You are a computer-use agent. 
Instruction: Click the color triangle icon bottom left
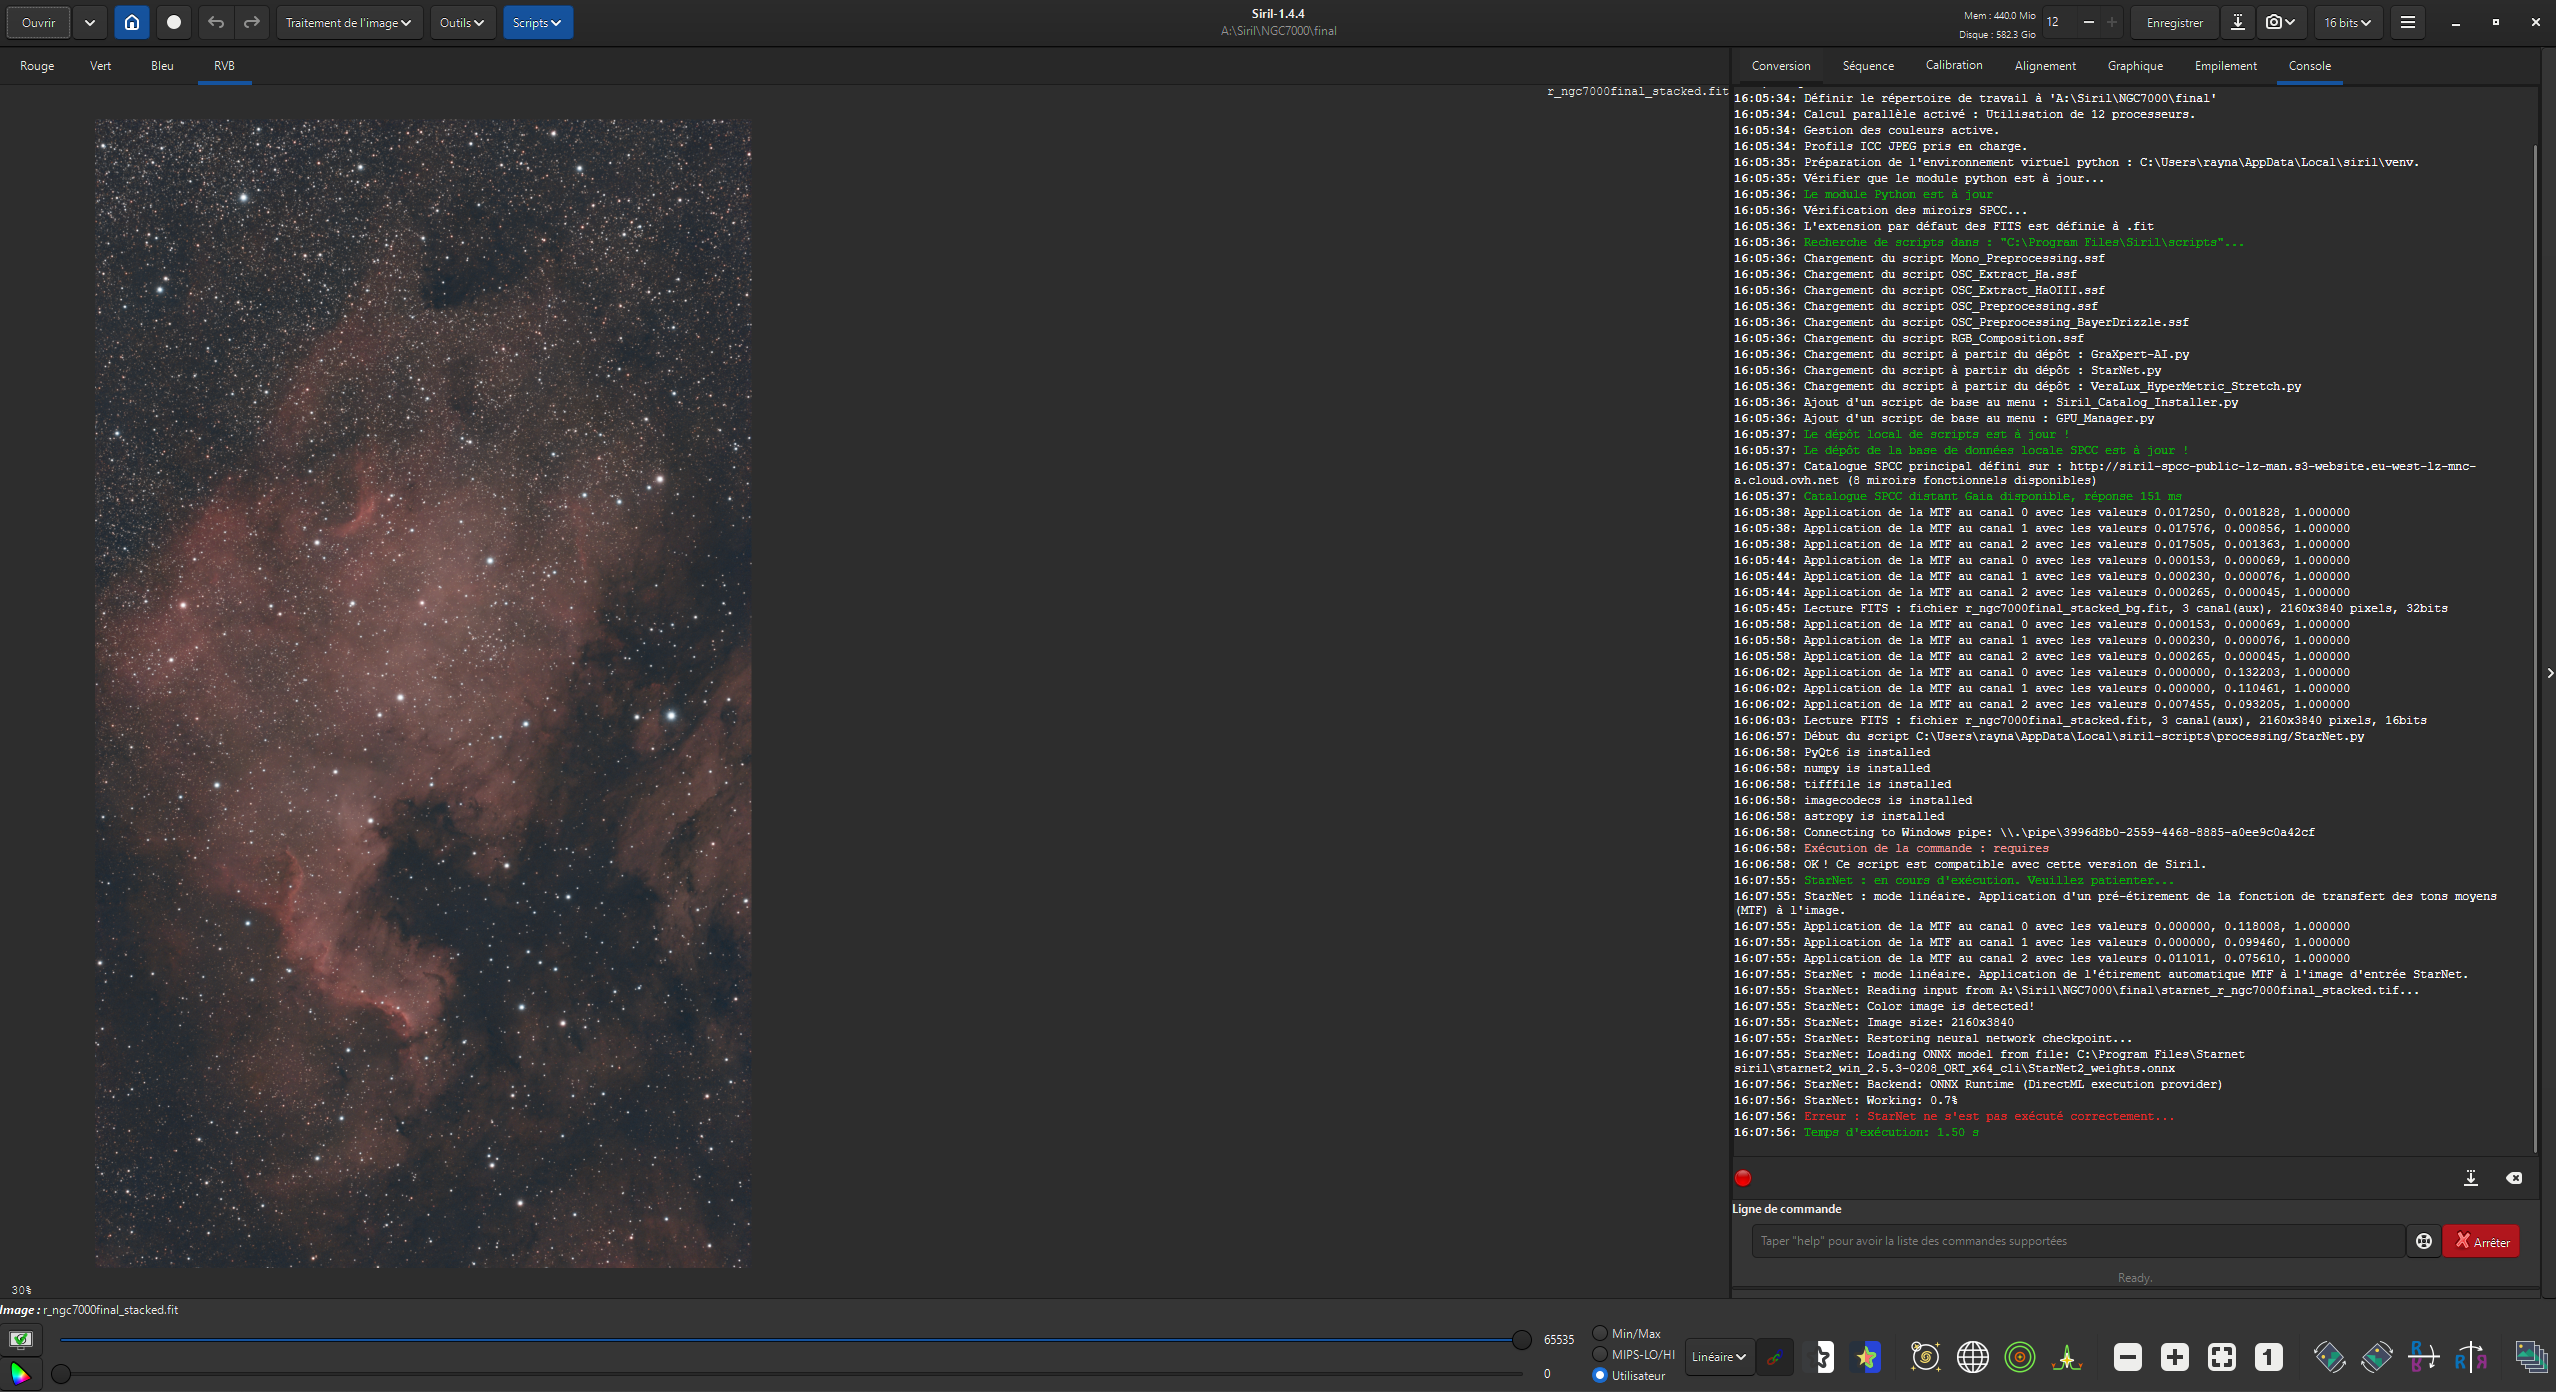pos(20,1374)
